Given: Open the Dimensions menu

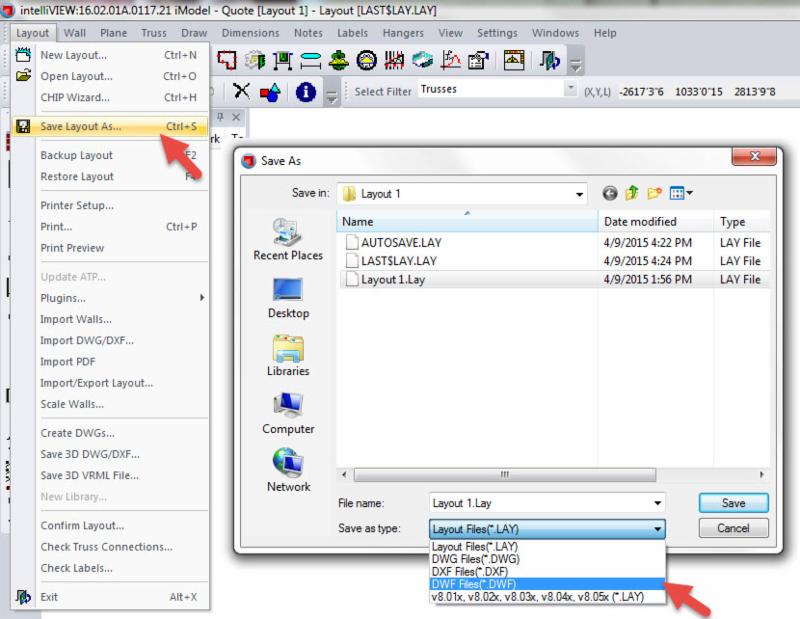Looking at the screenshot, I should tap(251, 33).
